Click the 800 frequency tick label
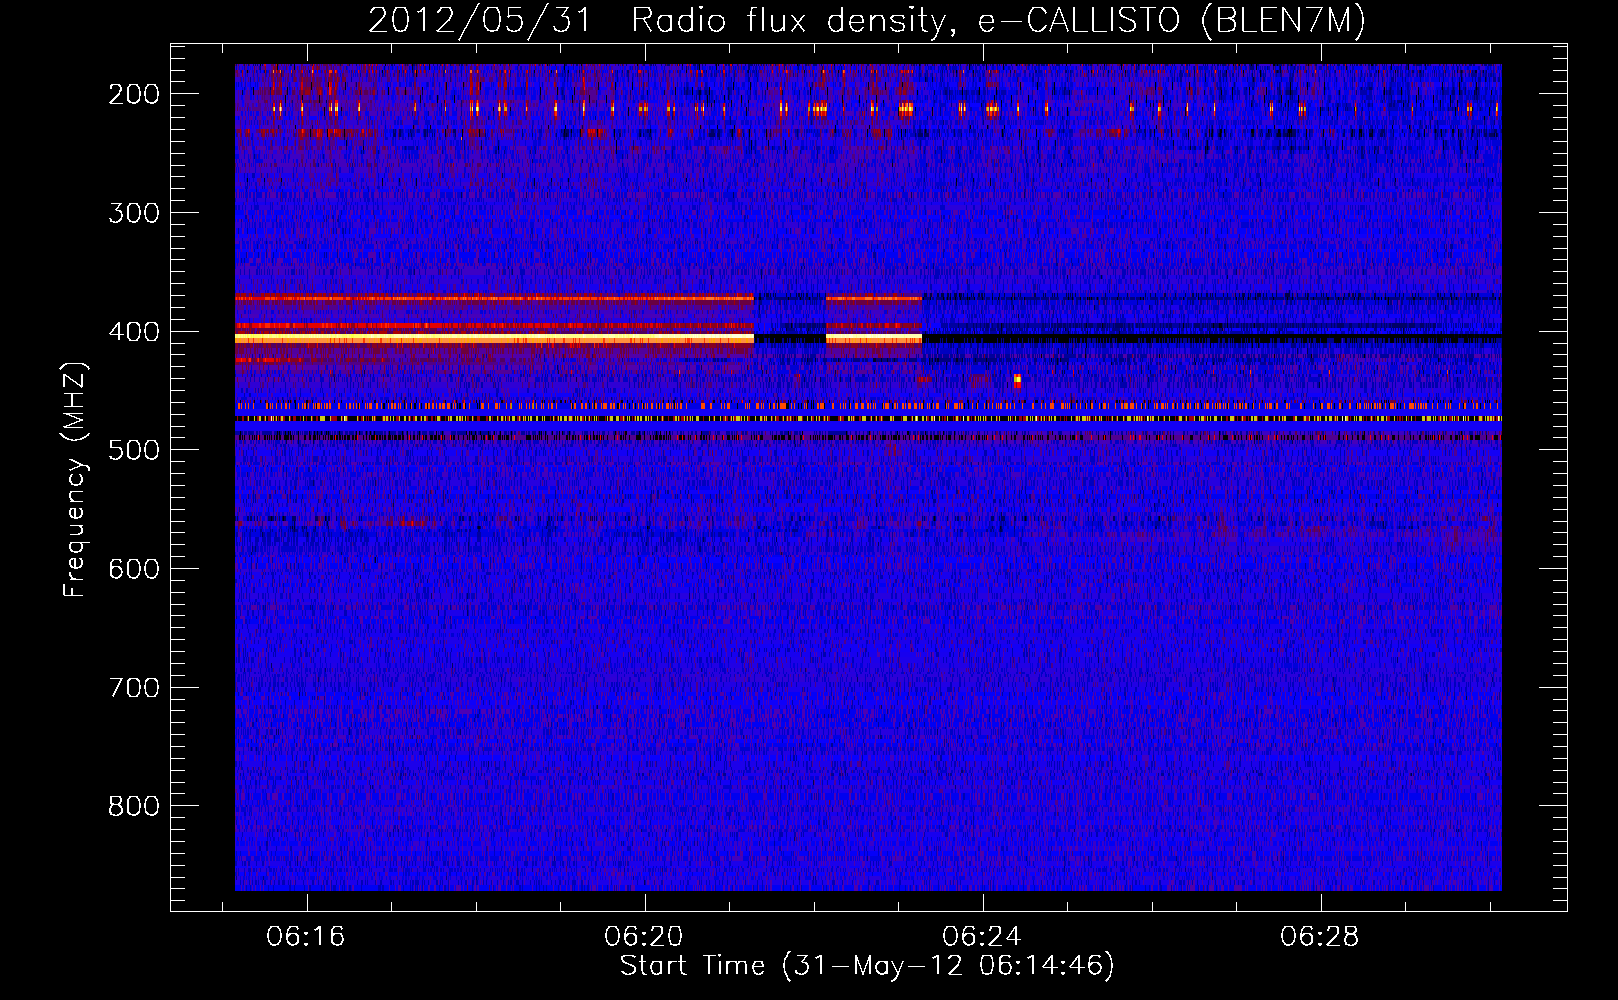Viewport: 1618px width, 1000px height. (x=134, y=806)
